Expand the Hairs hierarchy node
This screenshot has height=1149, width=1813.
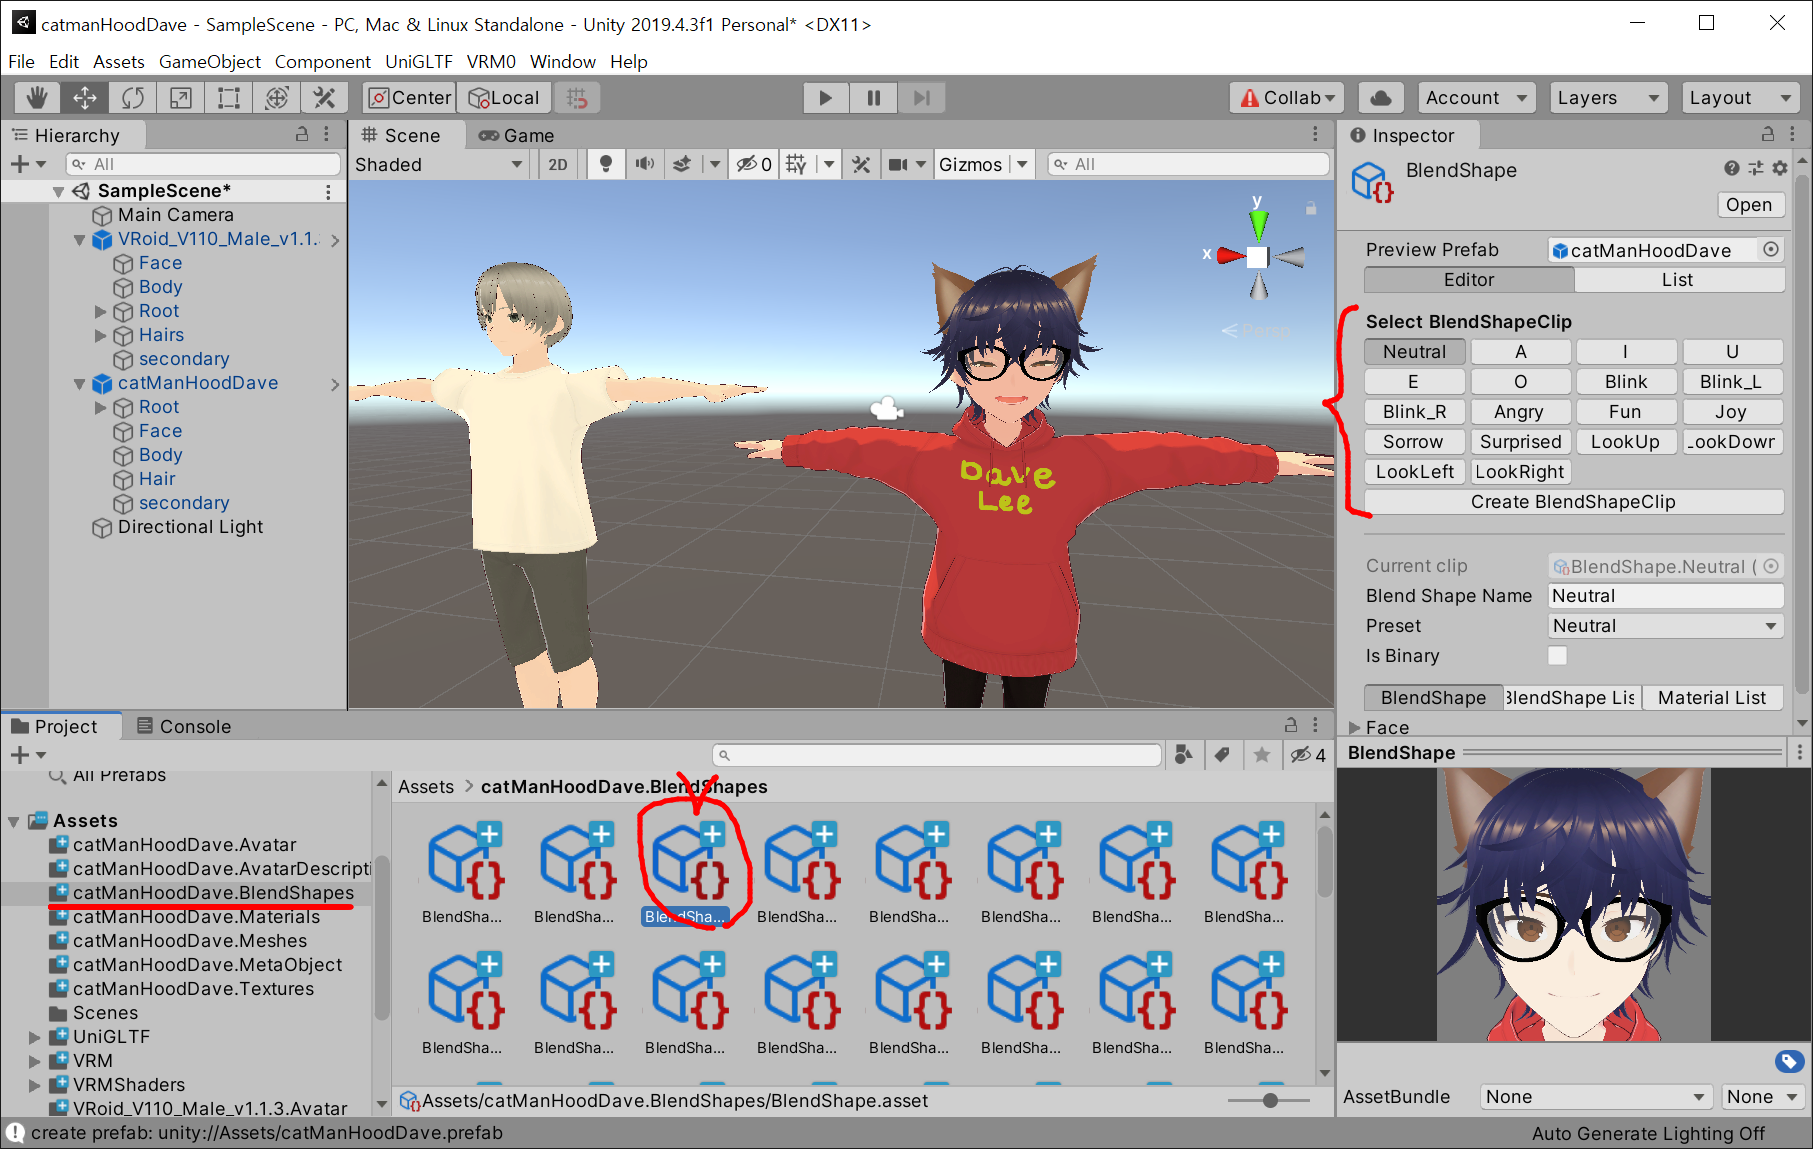pyautogui.click(x=100, y=335)
